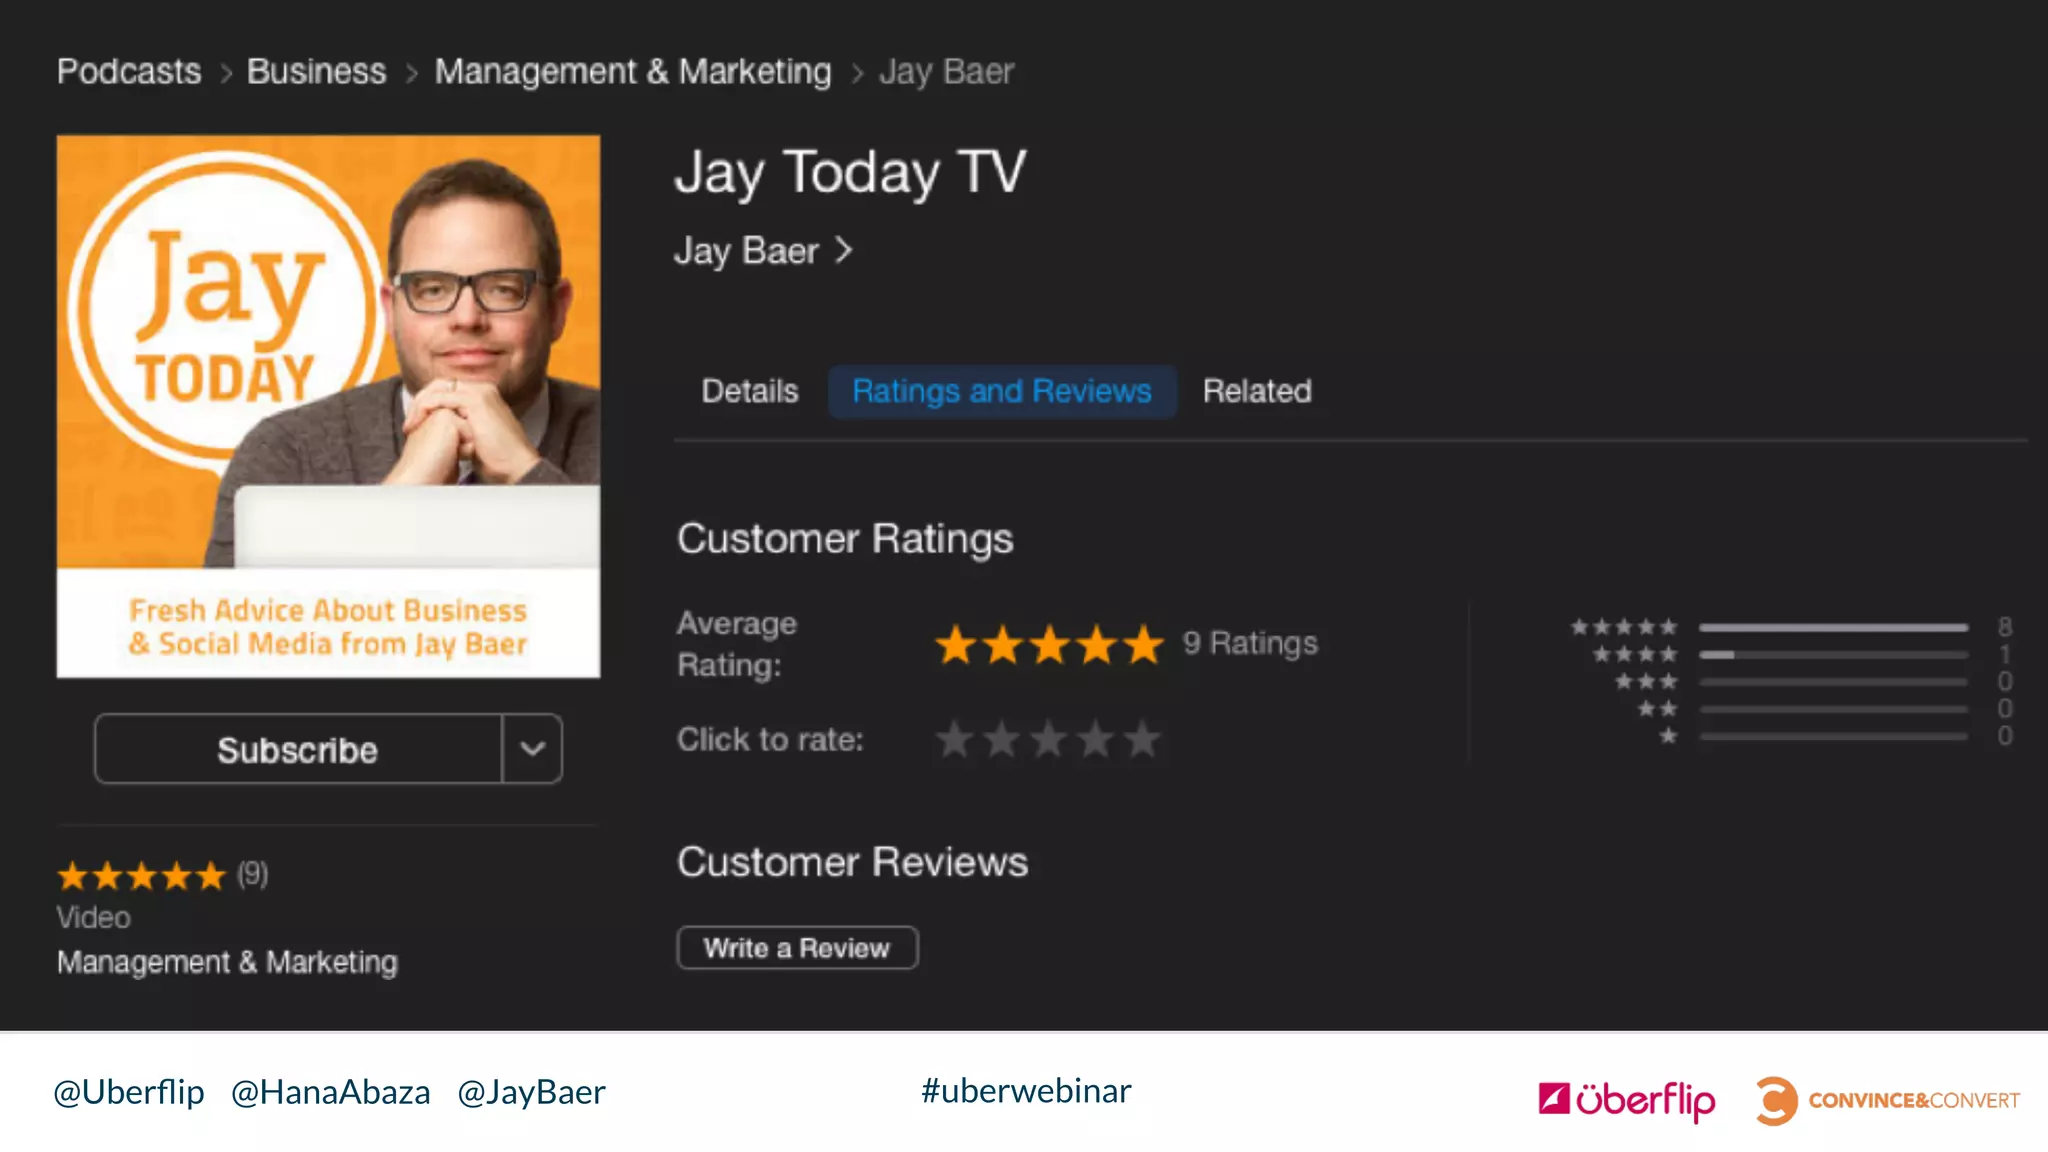2048x1152 pixels.
Task: Rate one star in Click to rate
Action: pyautogui.click(x=955, y=740)
